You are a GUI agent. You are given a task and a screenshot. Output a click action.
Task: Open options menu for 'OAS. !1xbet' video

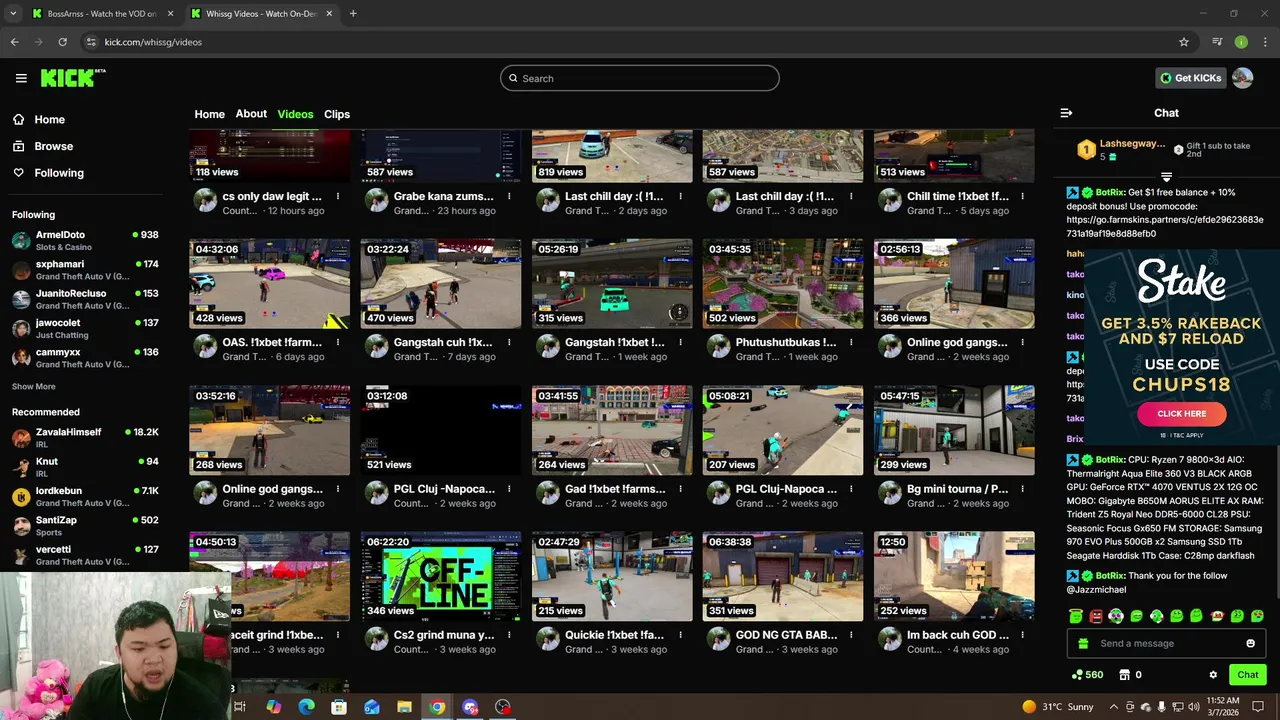click(x=338, y=343)
